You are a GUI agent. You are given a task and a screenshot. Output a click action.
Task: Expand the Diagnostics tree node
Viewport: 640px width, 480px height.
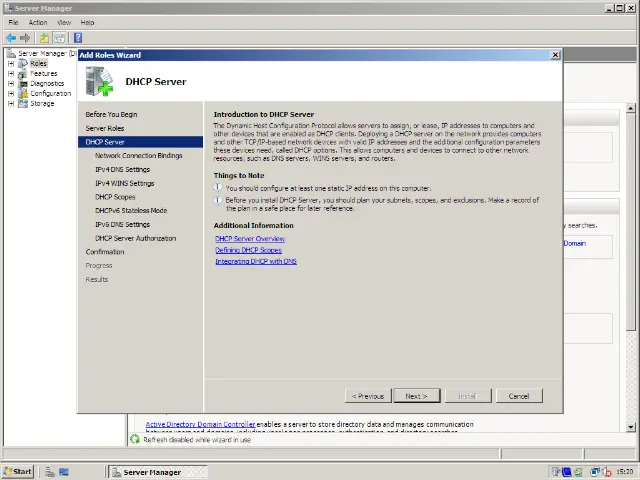[x=11, y=84]
